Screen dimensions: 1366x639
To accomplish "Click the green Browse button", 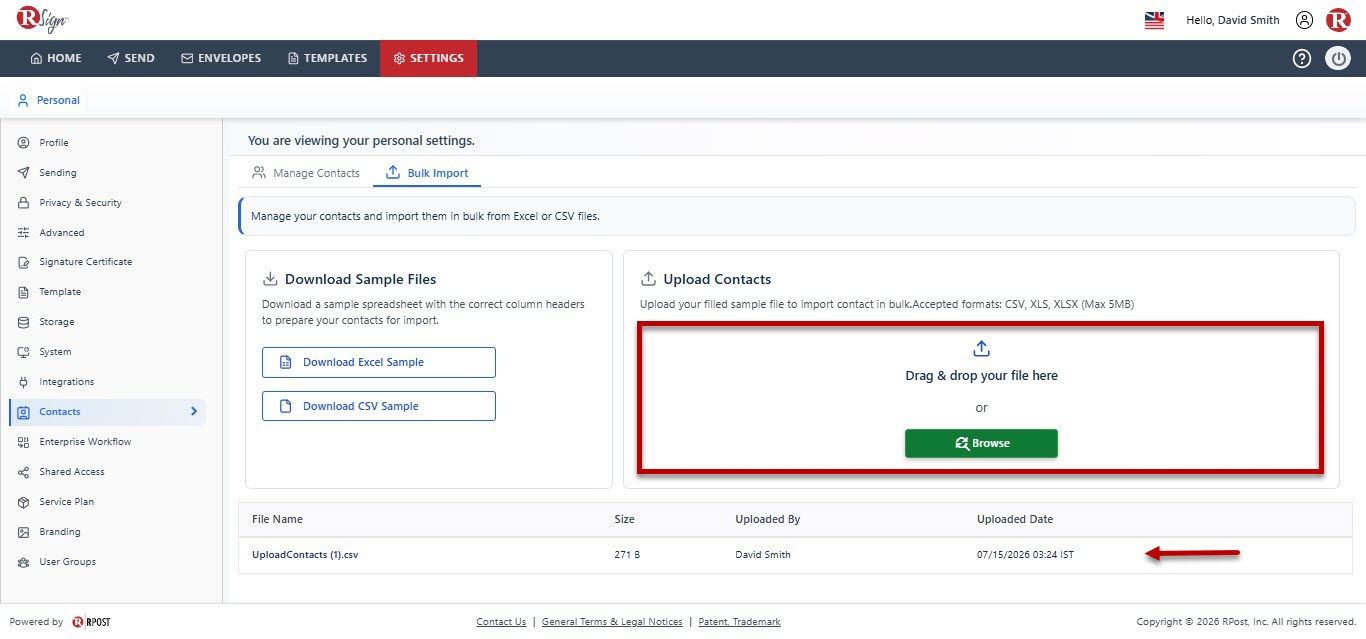I will point(981,443).
